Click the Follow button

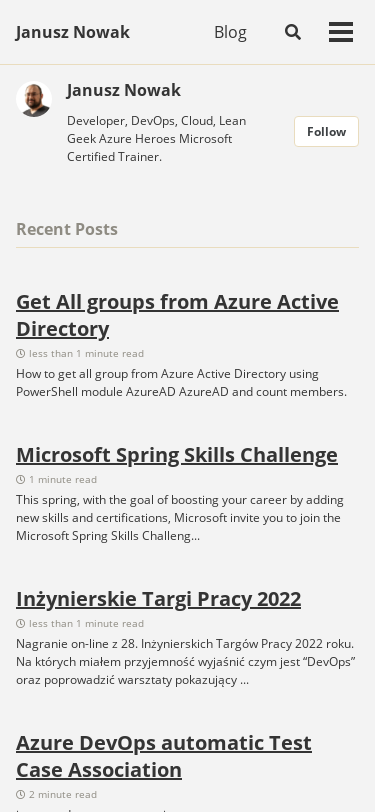pyautogui.click(x=326, y=132)
